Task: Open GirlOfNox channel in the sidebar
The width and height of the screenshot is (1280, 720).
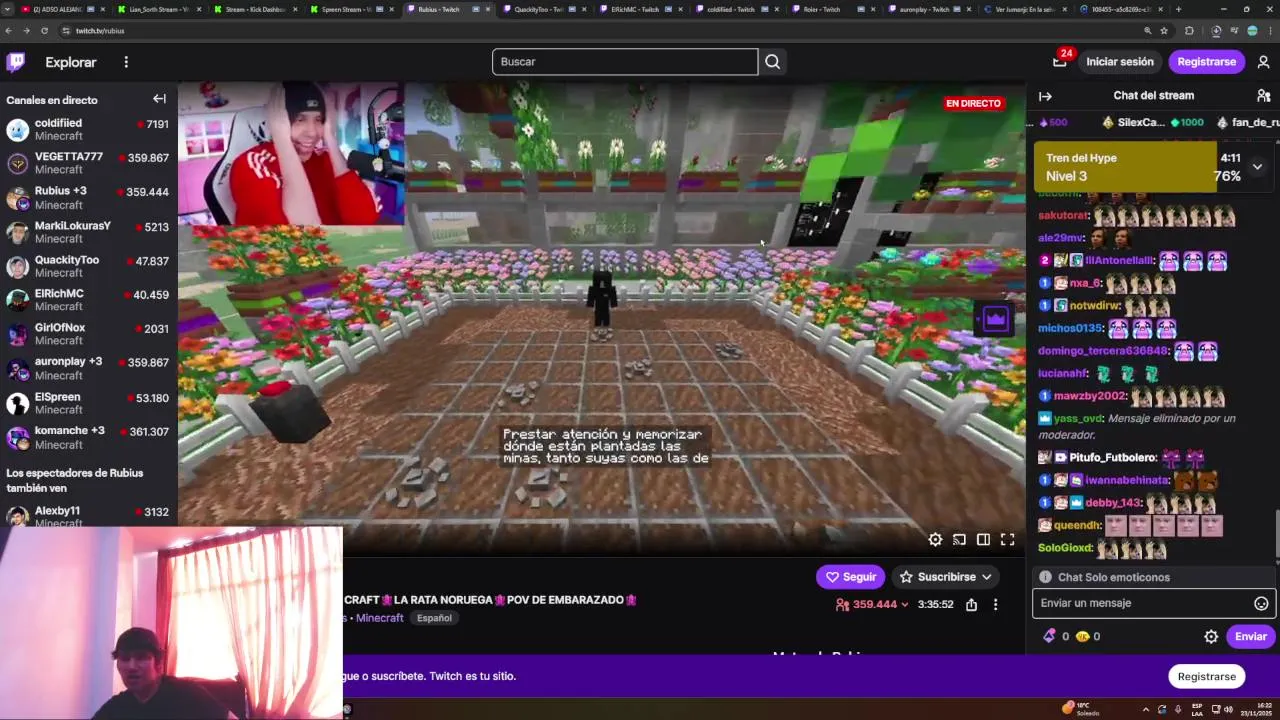Action: click(88, 334)
